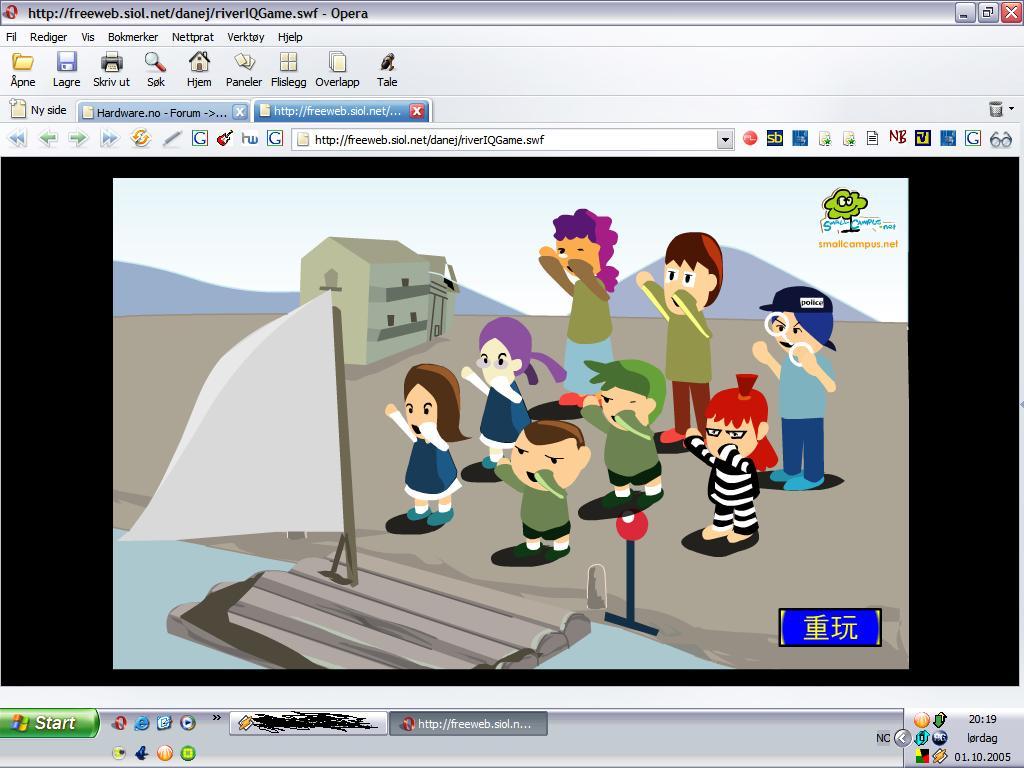Click the freeweb.siol.net taskbar button

tap(468, 724)
